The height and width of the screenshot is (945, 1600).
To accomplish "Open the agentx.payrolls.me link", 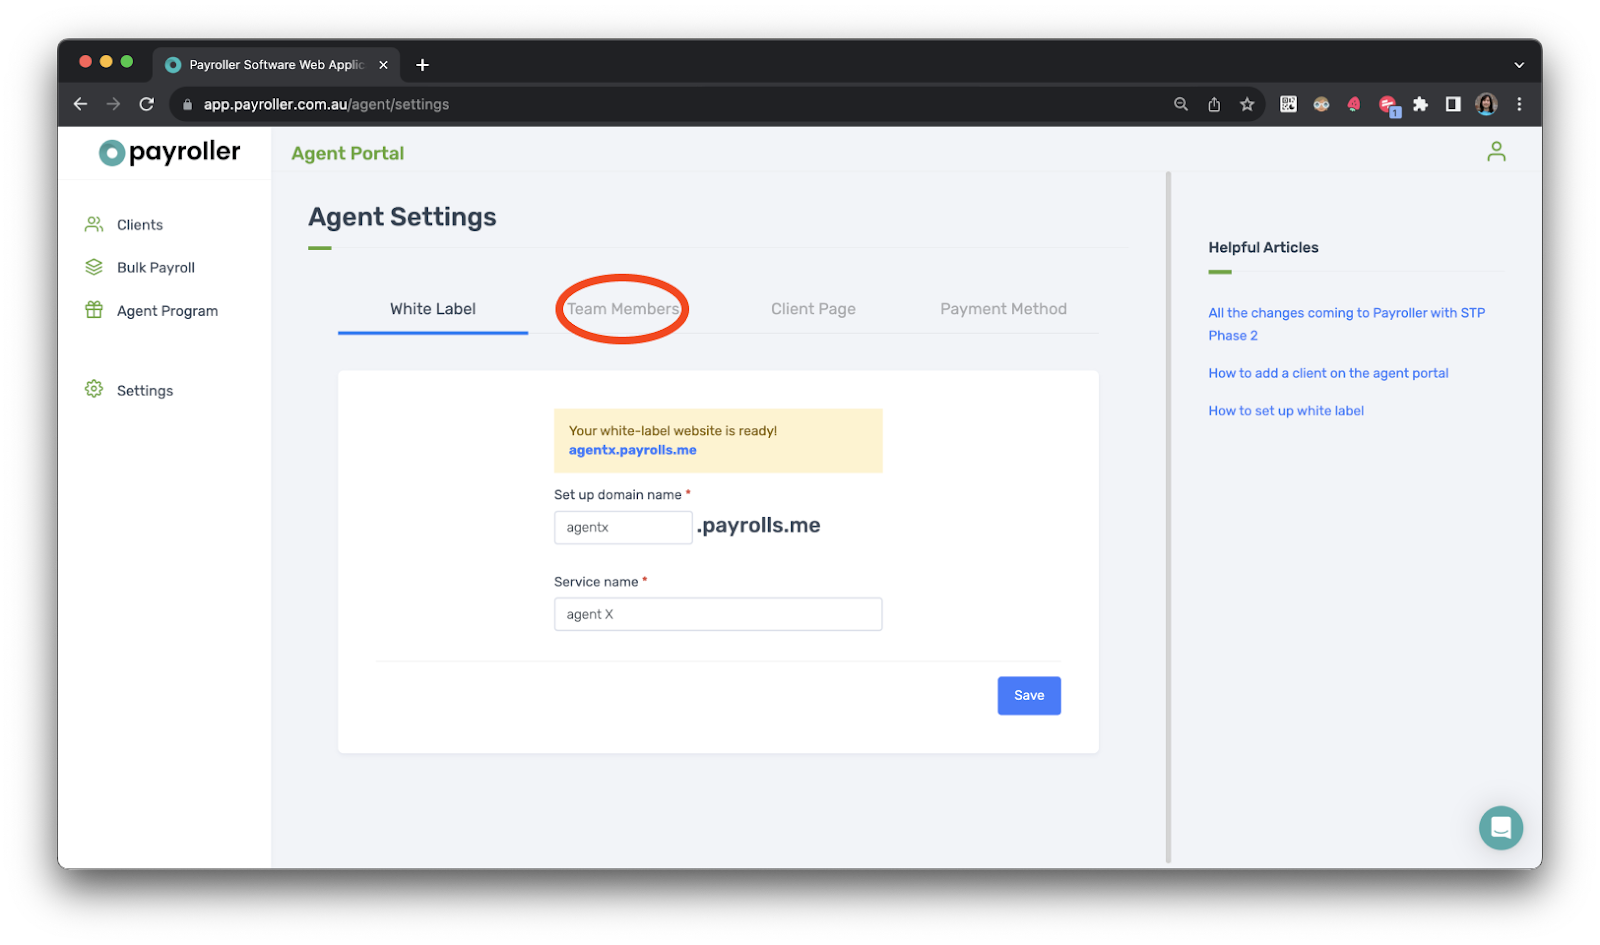I will (x=632, y=450).
